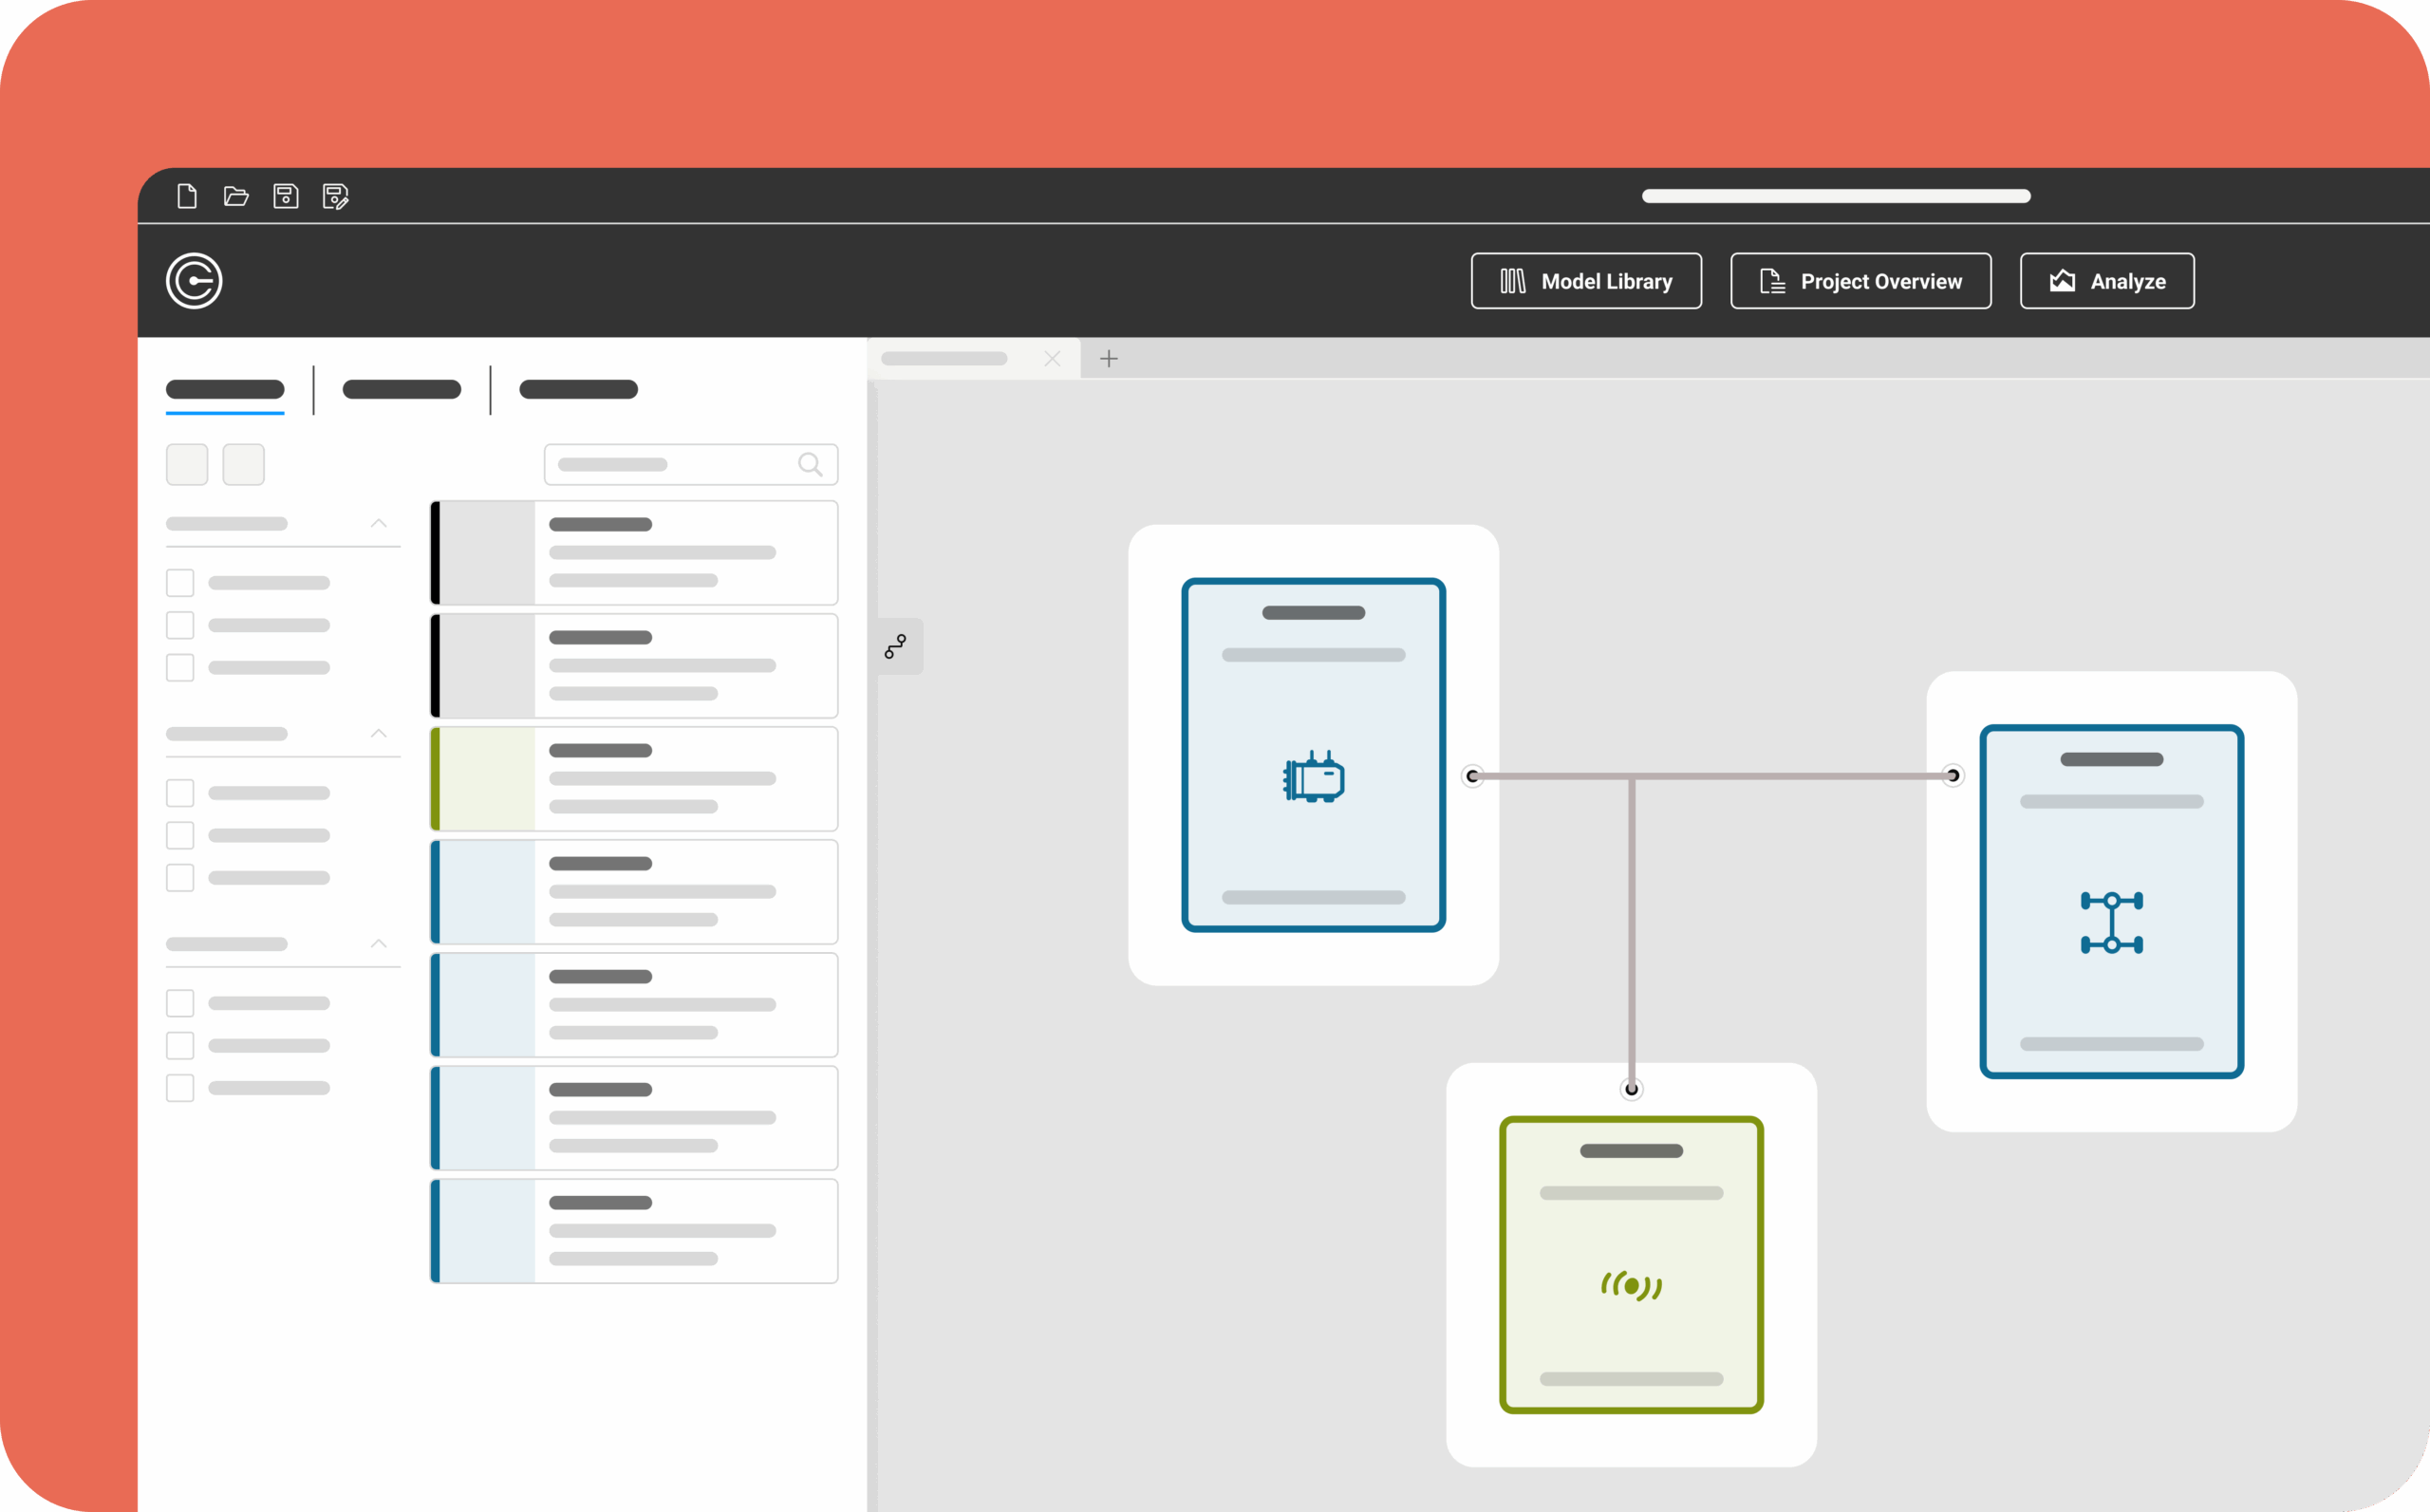Collapse the third filter group chevron
Image resolution: width=2430 pixels, height=1512 pixels.
point(379,944)
